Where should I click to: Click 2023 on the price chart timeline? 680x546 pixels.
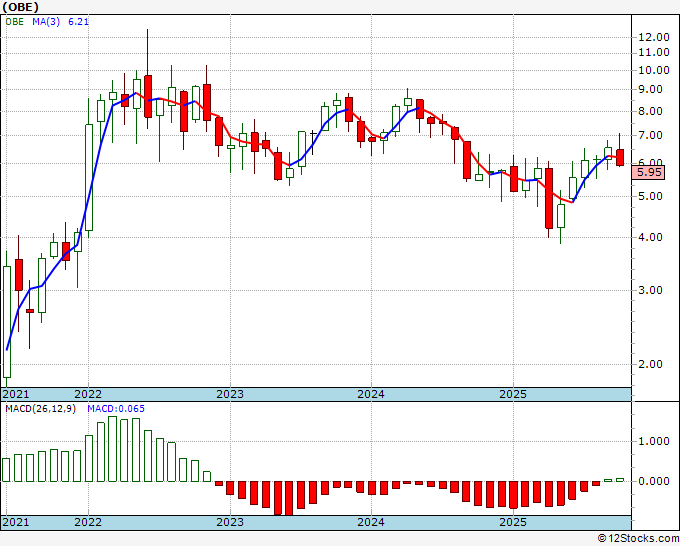[x=230, y=394]
